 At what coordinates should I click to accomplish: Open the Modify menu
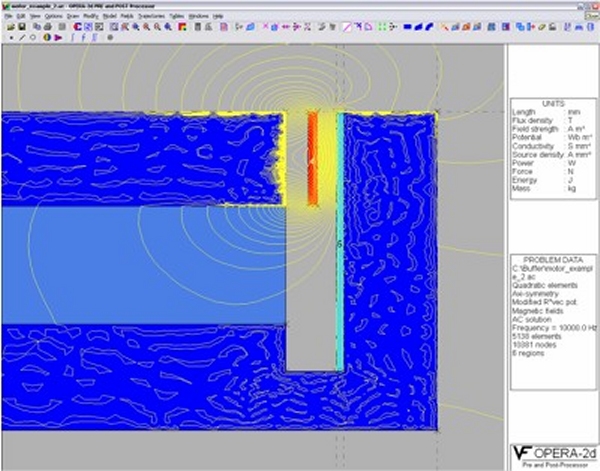point(91,17)
